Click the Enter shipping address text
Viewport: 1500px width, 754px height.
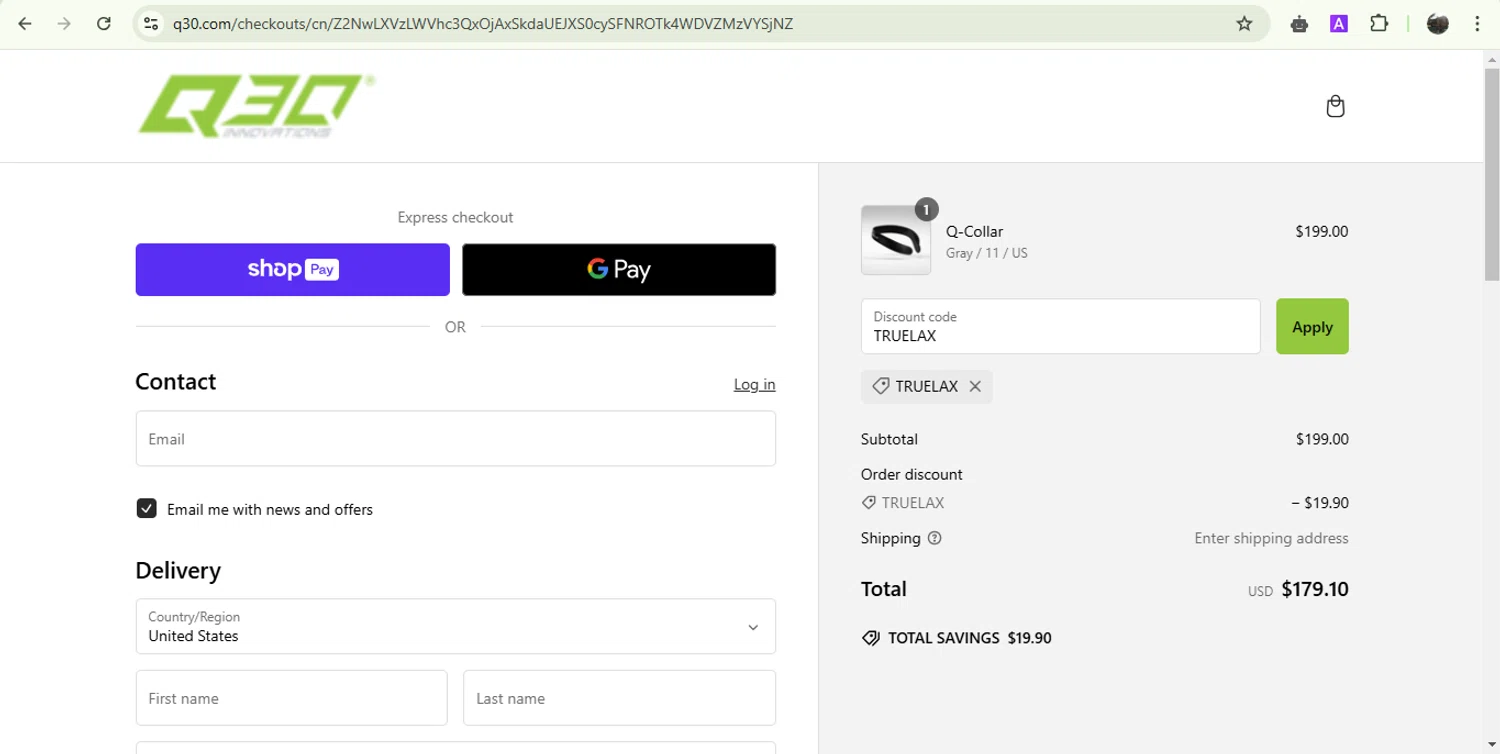(x=1271, y=538)
